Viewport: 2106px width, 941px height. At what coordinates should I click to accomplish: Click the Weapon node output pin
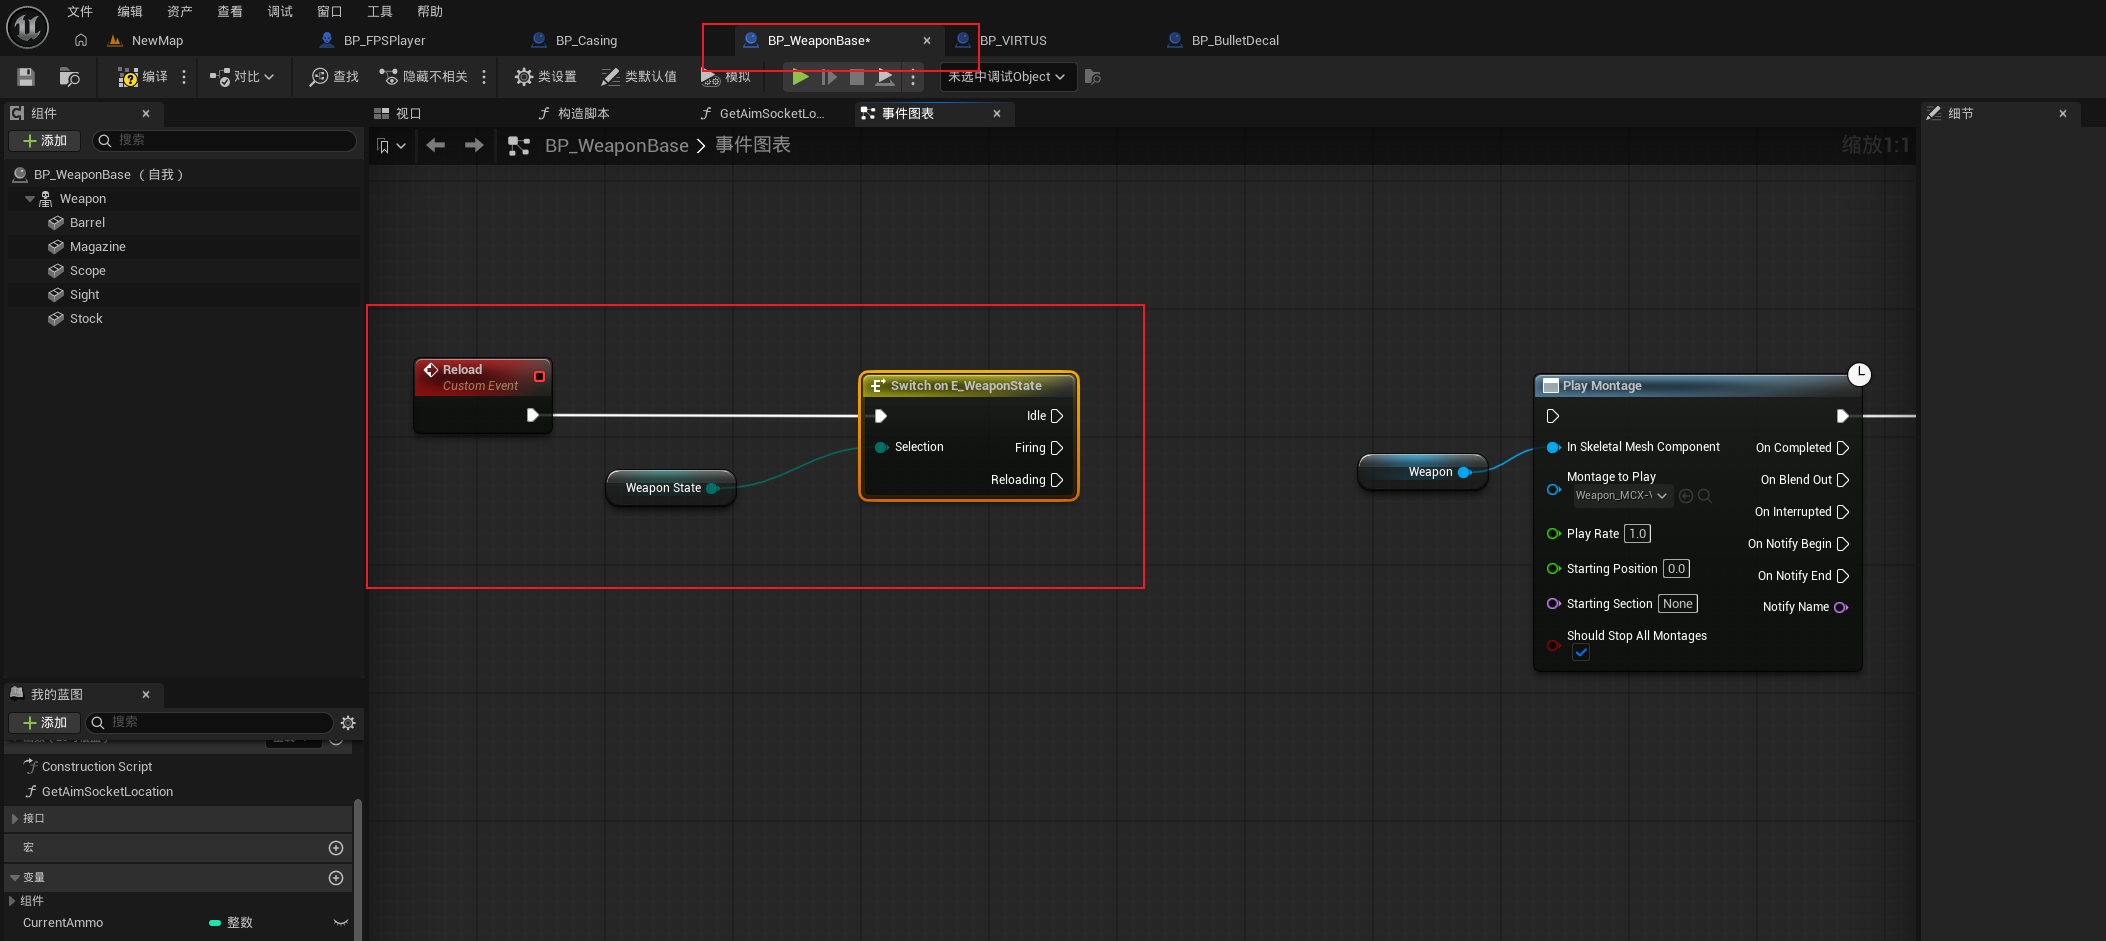[1464, 472]
